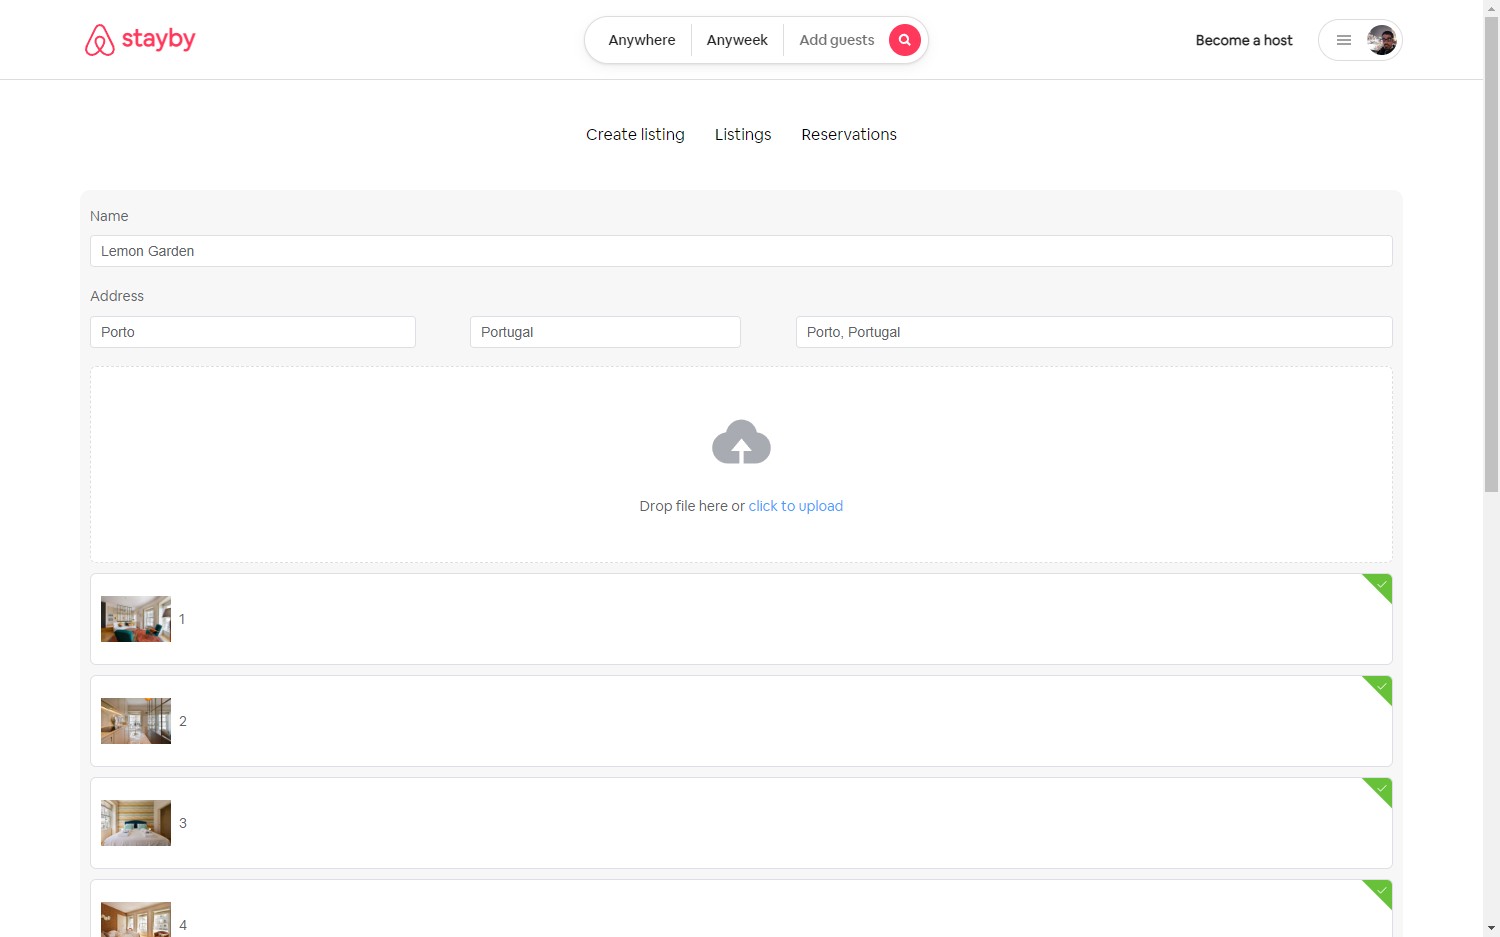The image size is (1500, 937).
Task: Open the Anyweek date selector
Action: coord(737,40)
